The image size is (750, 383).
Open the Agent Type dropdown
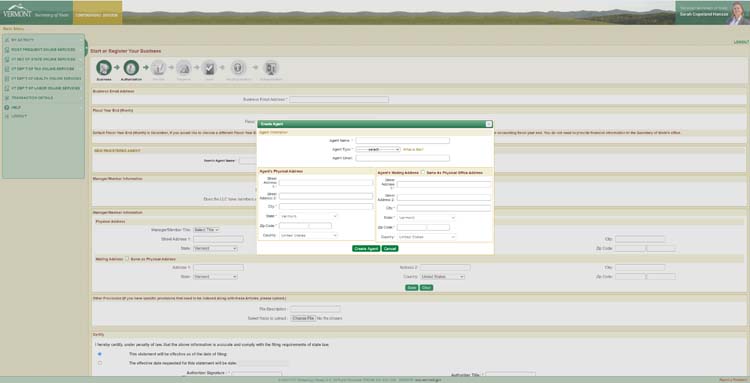[378, 149]
